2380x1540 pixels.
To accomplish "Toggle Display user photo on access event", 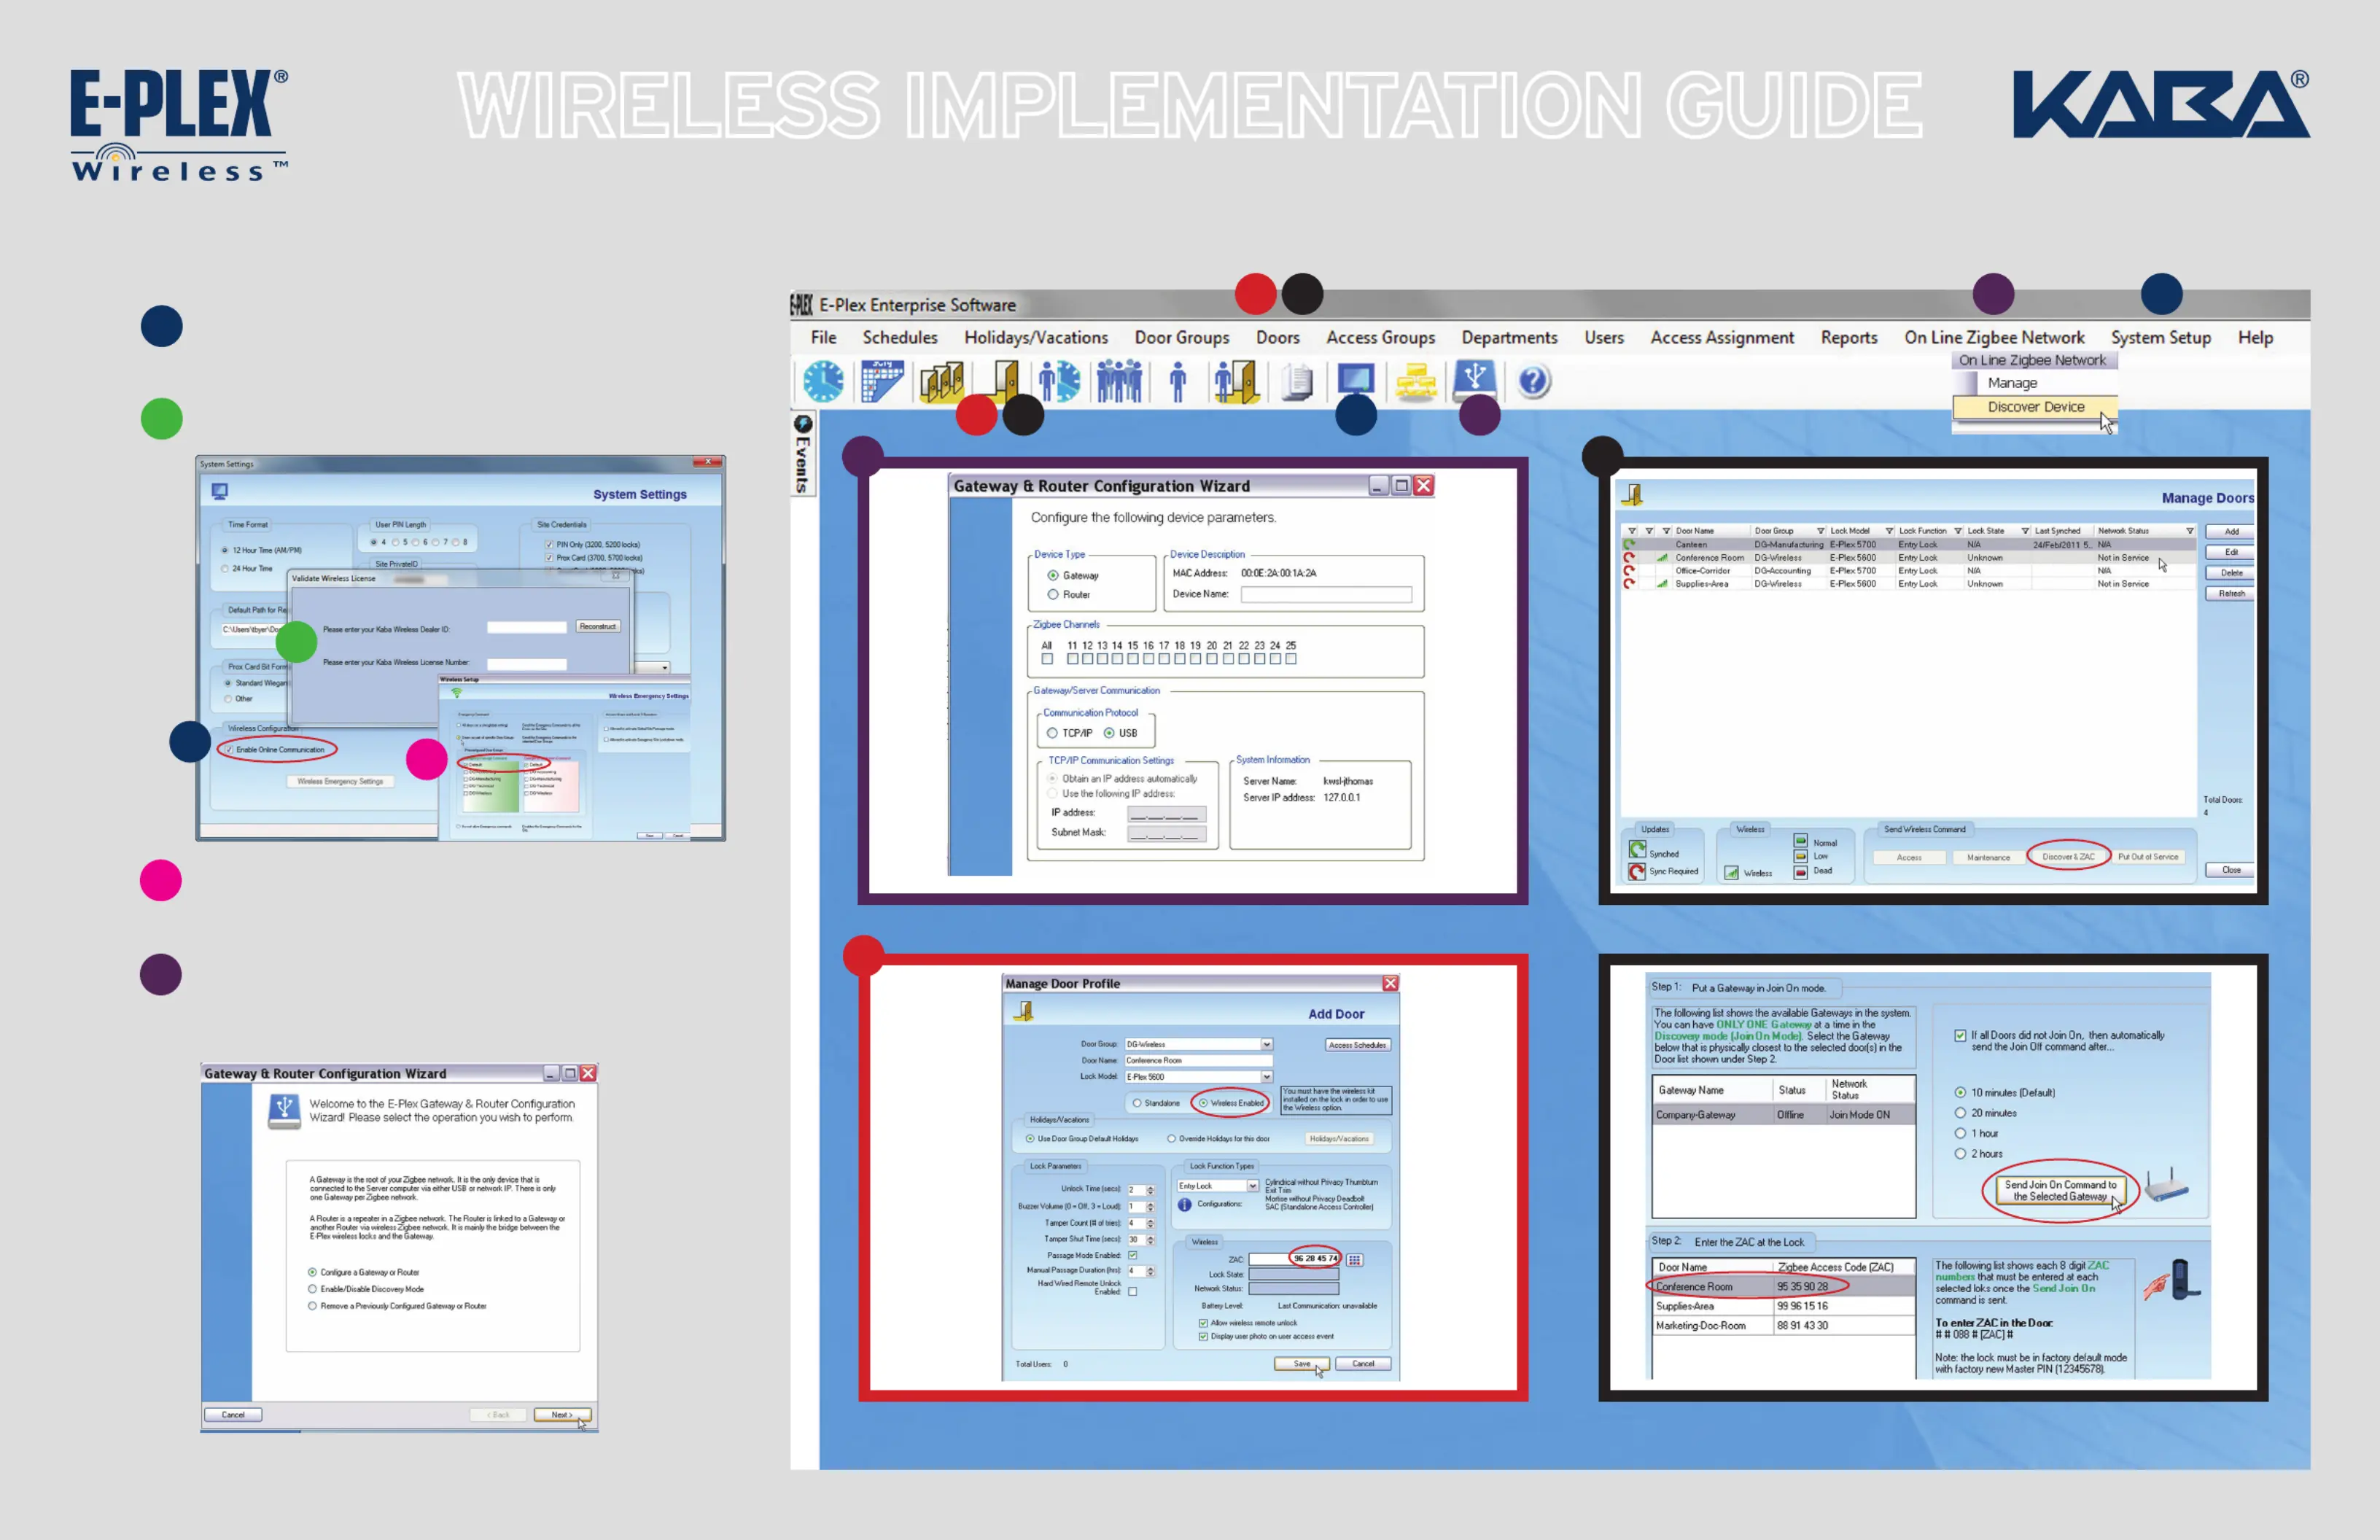I will 1203,1336.
